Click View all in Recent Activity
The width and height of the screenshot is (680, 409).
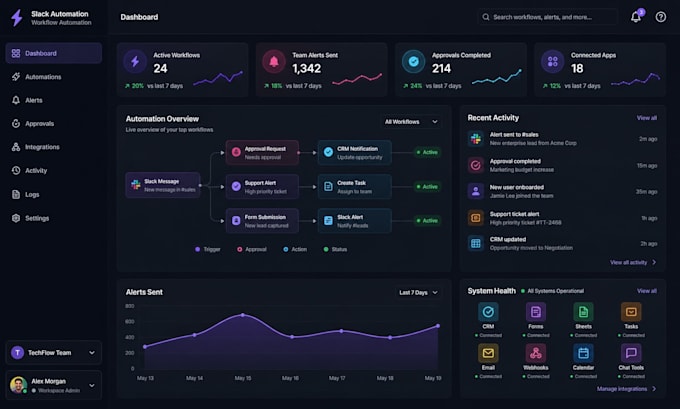(x=647, y=118)
